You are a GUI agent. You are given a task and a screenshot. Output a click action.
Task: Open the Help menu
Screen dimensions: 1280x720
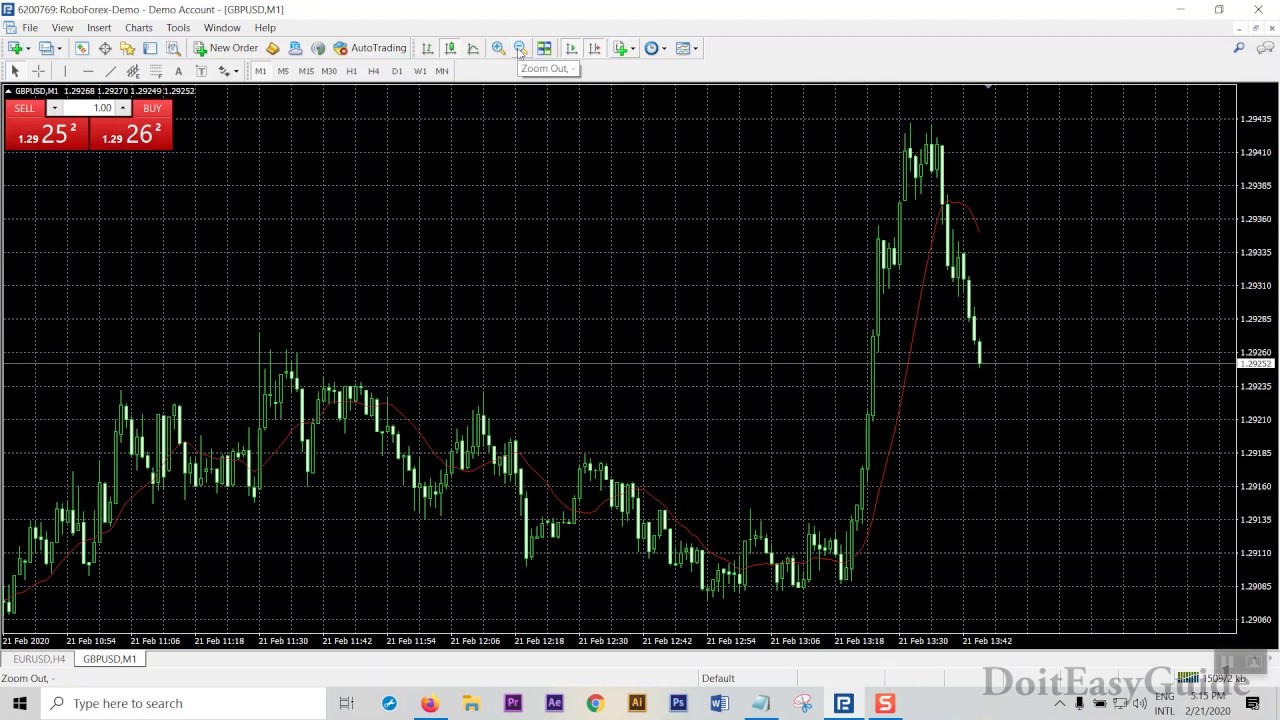pyautogui.click(x=265, y=28)
